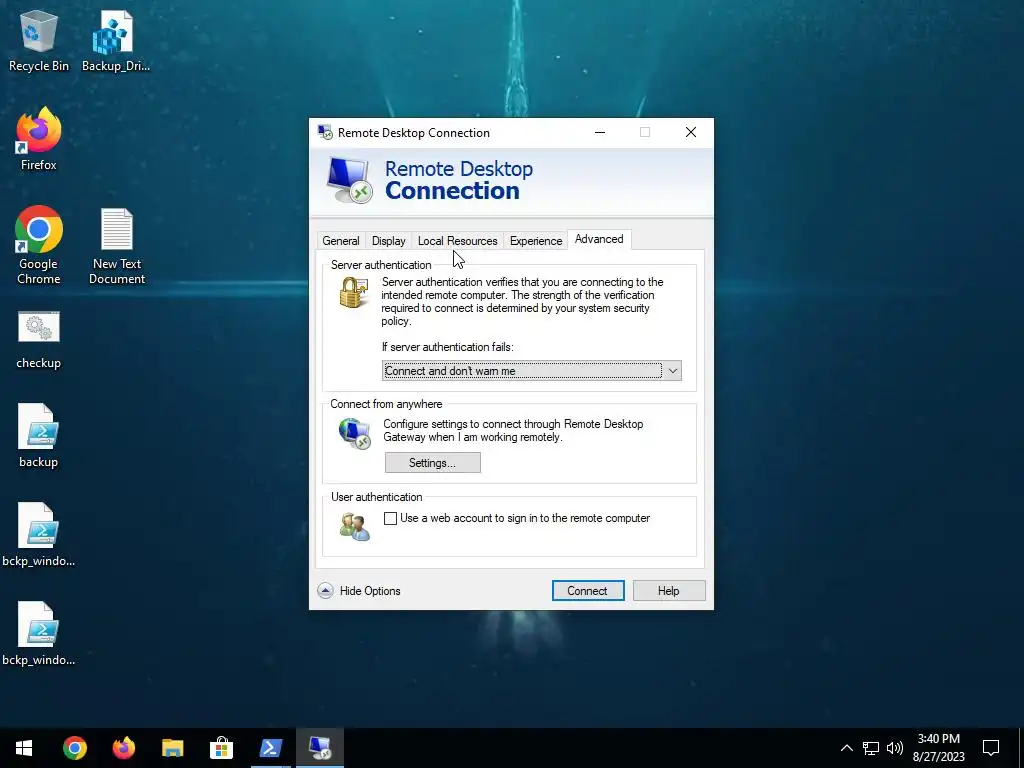The image size is (1024, 768).
Task: Click the padlock icon under Server authentication
Action: point(353,293)
